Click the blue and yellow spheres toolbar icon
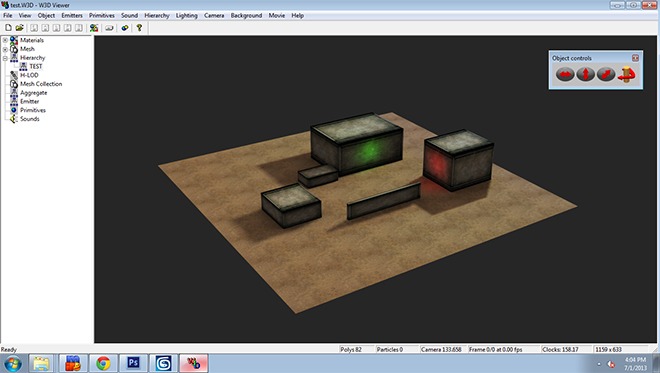Image resolution: width=660 pixels, height=373 pixels. pos(125,28)
